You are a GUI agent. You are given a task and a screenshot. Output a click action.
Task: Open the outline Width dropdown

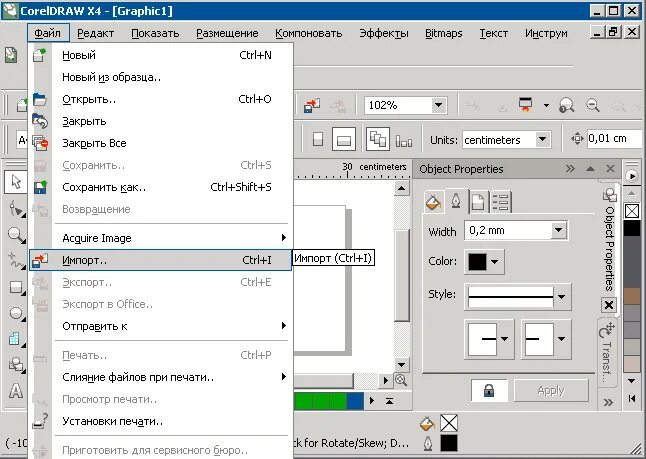[558, 230]
